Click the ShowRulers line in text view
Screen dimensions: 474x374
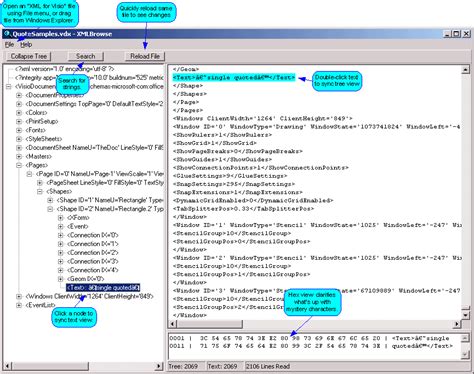[222, 135]
